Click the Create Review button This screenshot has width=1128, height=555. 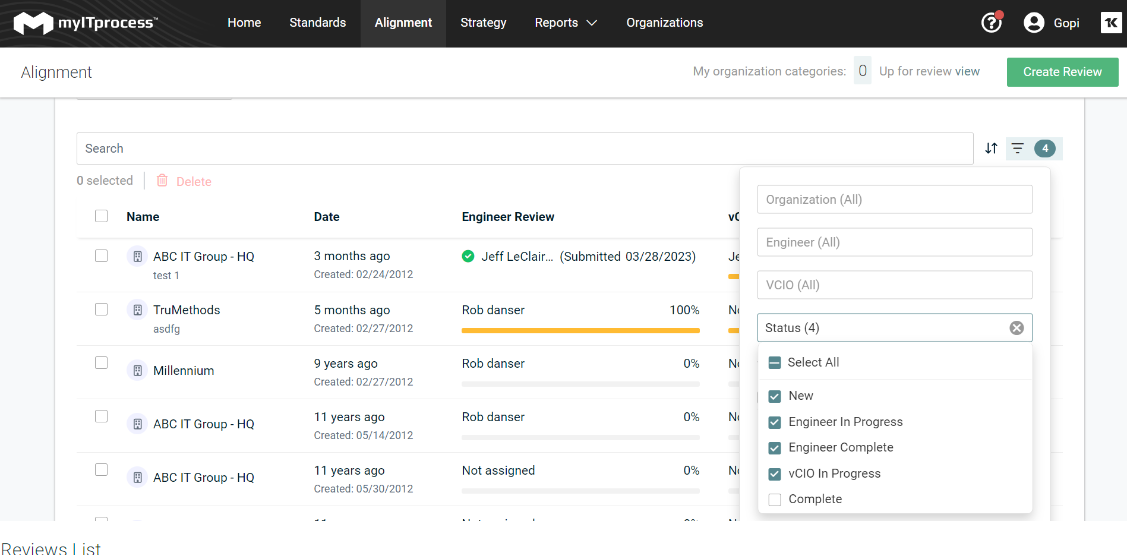point(1062,72)
